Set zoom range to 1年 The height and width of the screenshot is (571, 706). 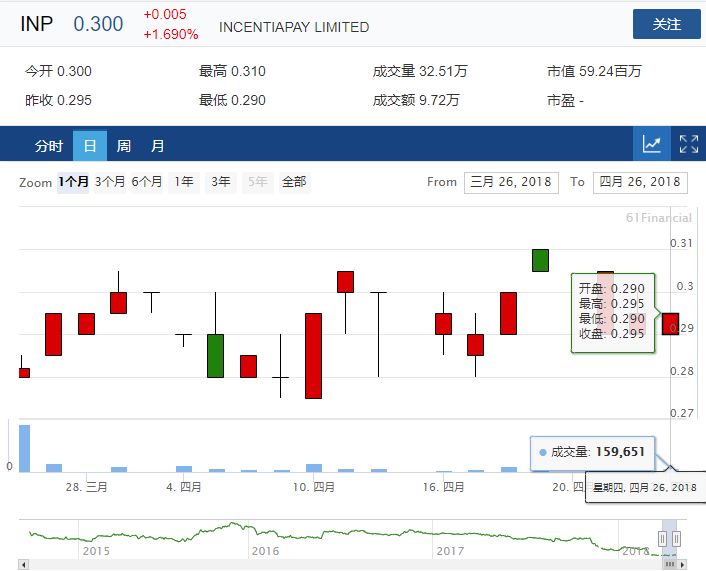click(x=184, y=182)
